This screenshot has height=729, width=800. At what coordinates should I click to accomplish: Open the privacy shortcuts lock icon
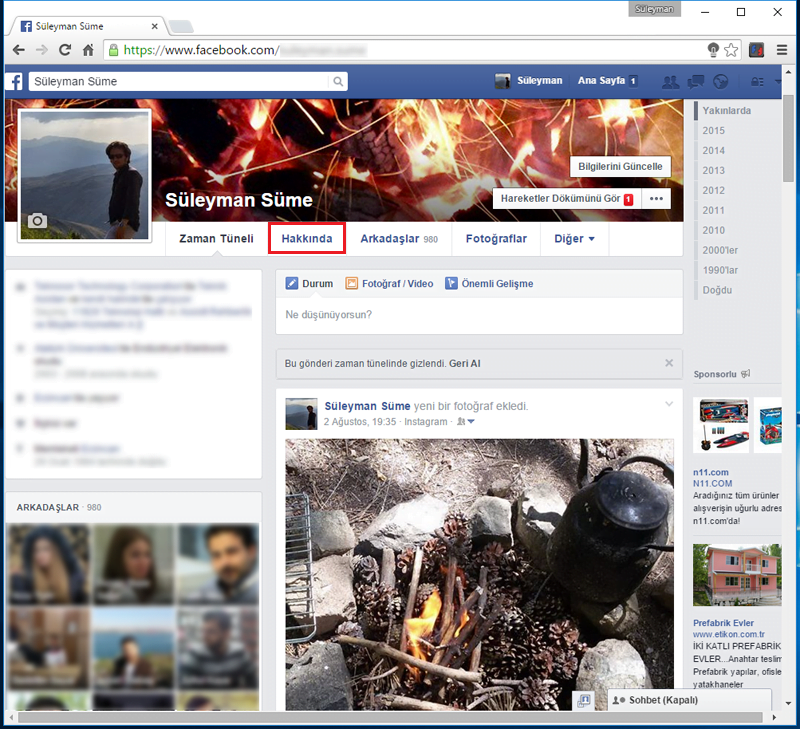click(x=756, y=82)
